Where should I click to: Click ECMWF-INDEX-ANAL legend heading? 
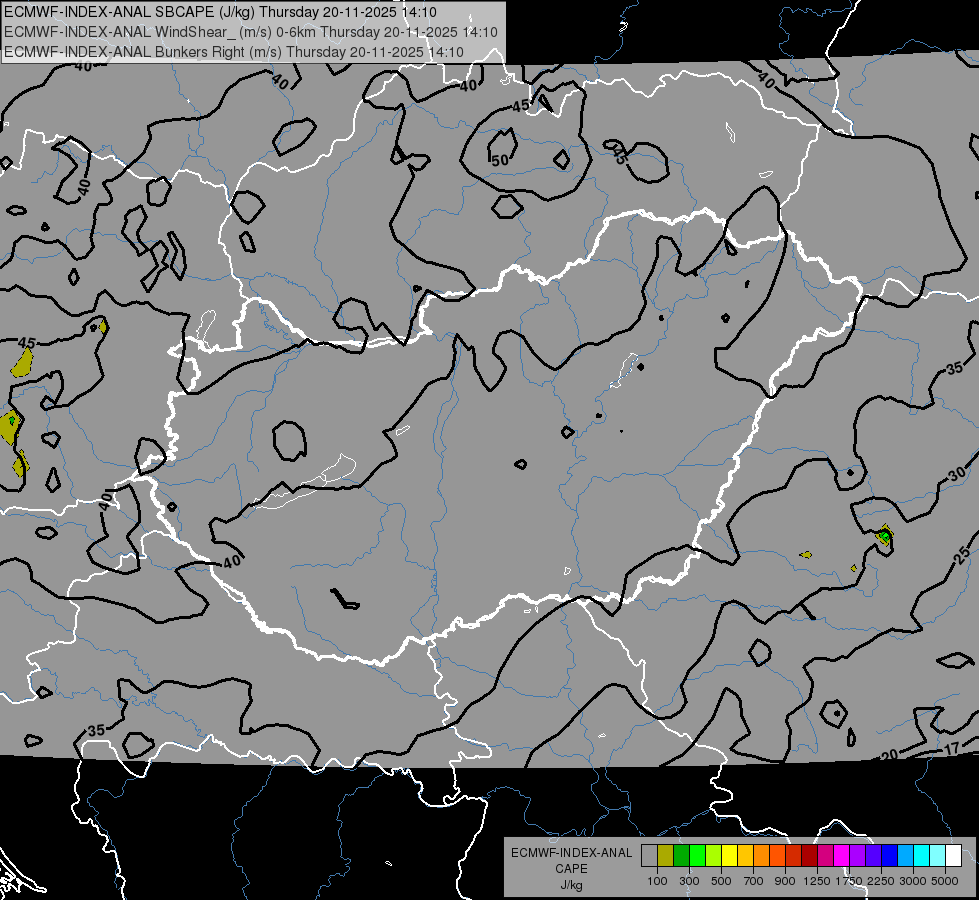(571, 853)
